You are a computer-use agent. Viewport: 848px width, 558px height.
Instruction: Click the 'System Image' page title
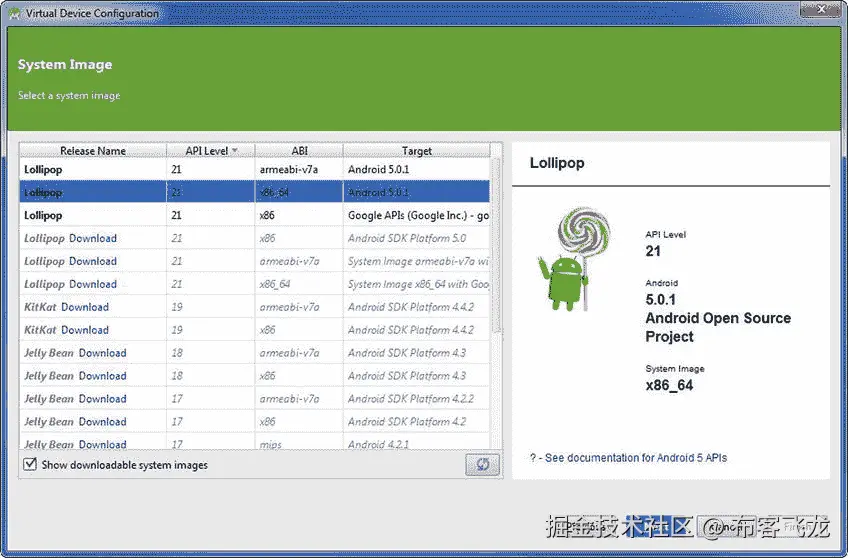coord(65,64)
